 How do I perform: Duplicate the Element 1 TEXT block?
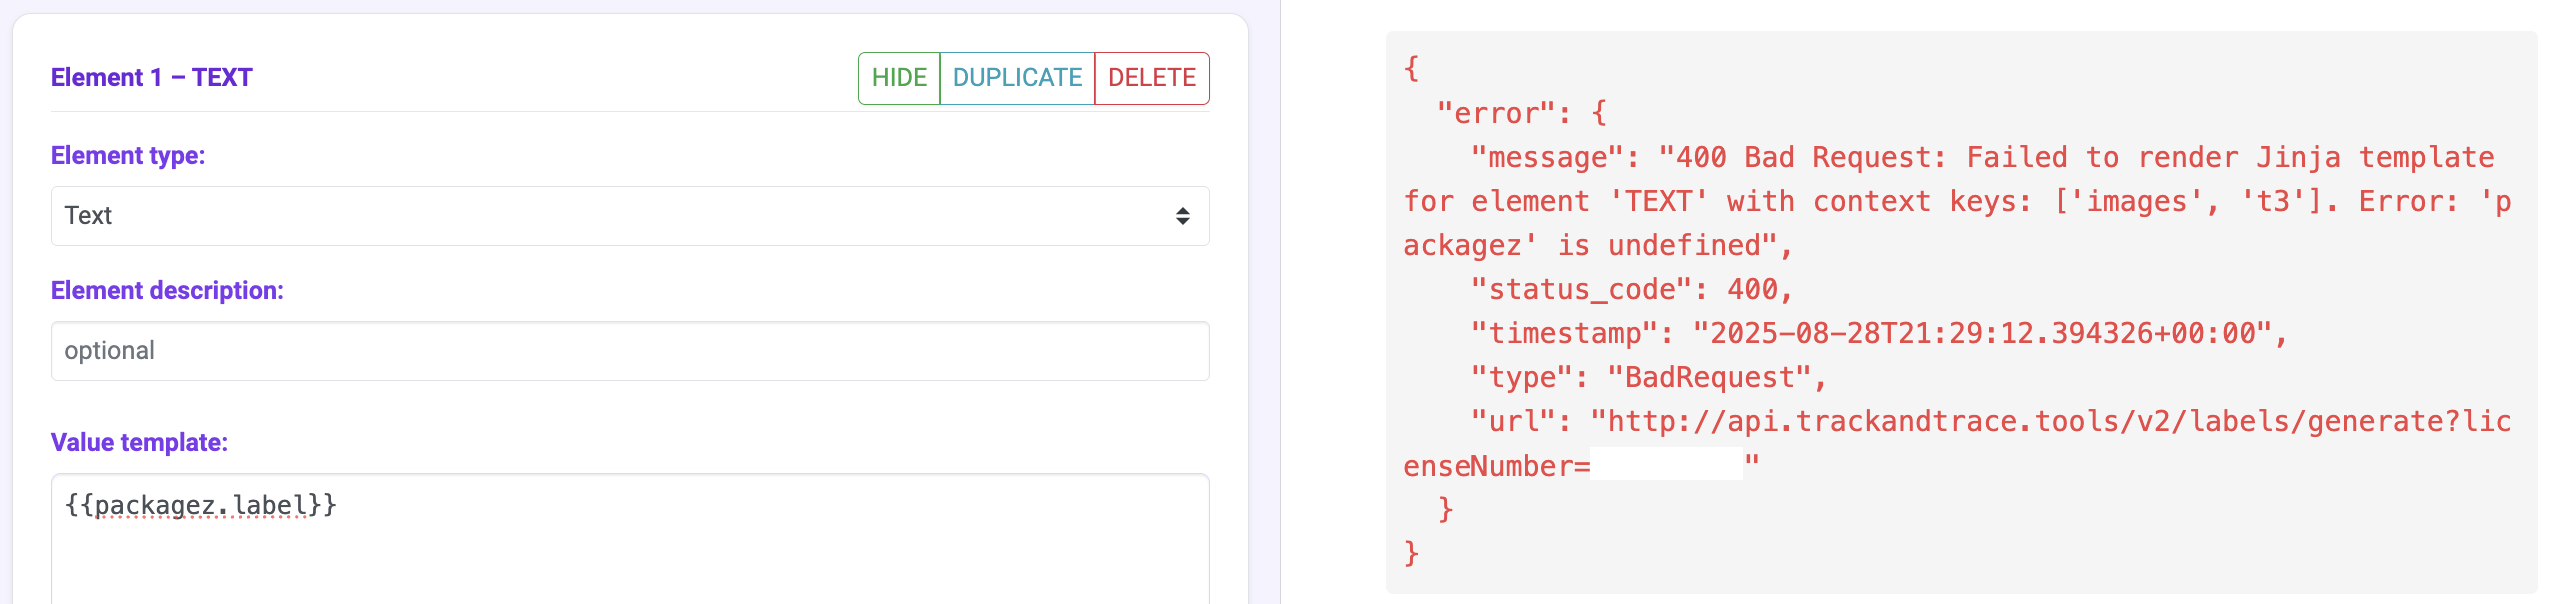[x=1017, y=78]
